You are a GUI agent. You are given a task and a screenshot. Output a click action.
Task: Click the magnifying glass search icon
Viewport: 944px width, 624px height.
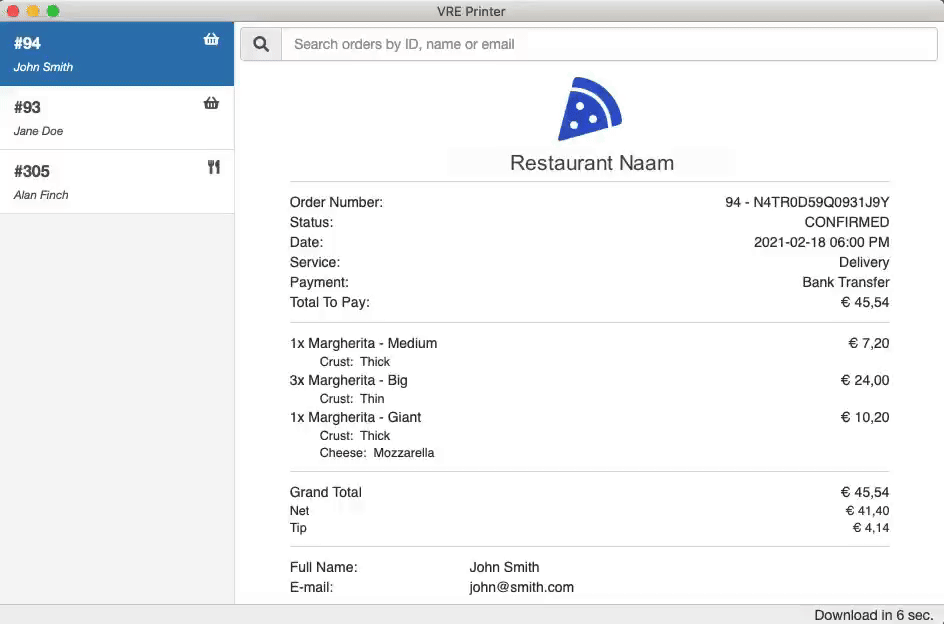261,44
